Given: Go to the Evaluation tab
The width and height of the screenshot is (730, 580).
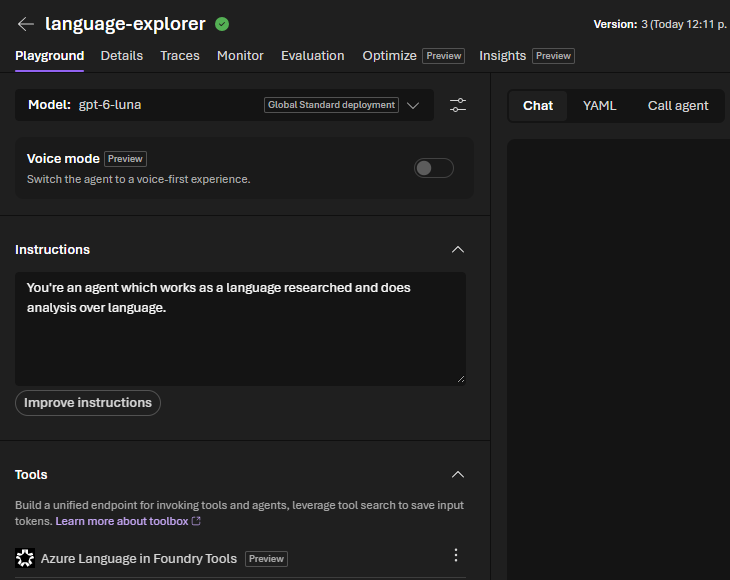Looking at the screenshot, I should (x=312, y=56).
